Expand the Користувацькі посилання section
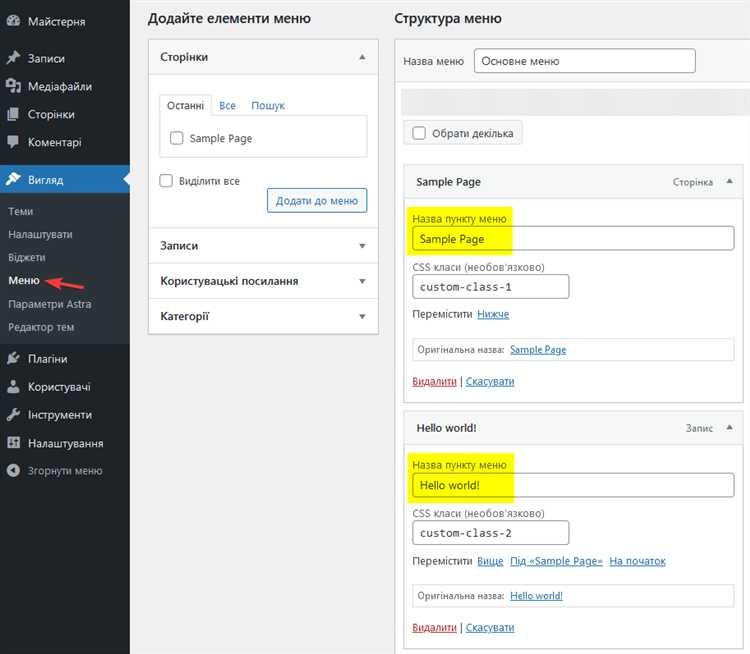This screenshot has width=750, height=654. click(362, 282)
